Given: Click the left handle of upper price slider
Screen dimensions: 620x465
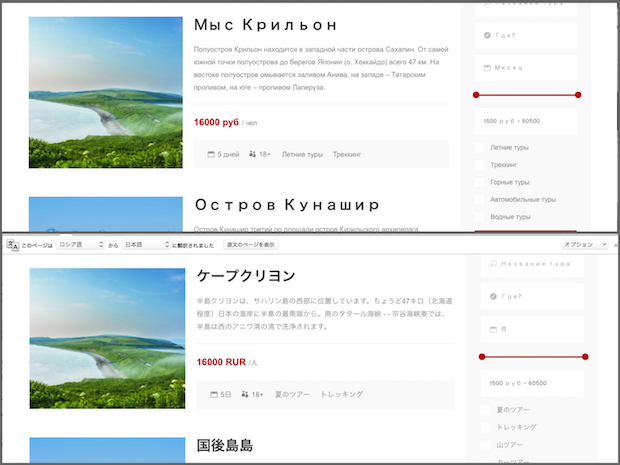Looking at the screenshot, I should 478,95.
